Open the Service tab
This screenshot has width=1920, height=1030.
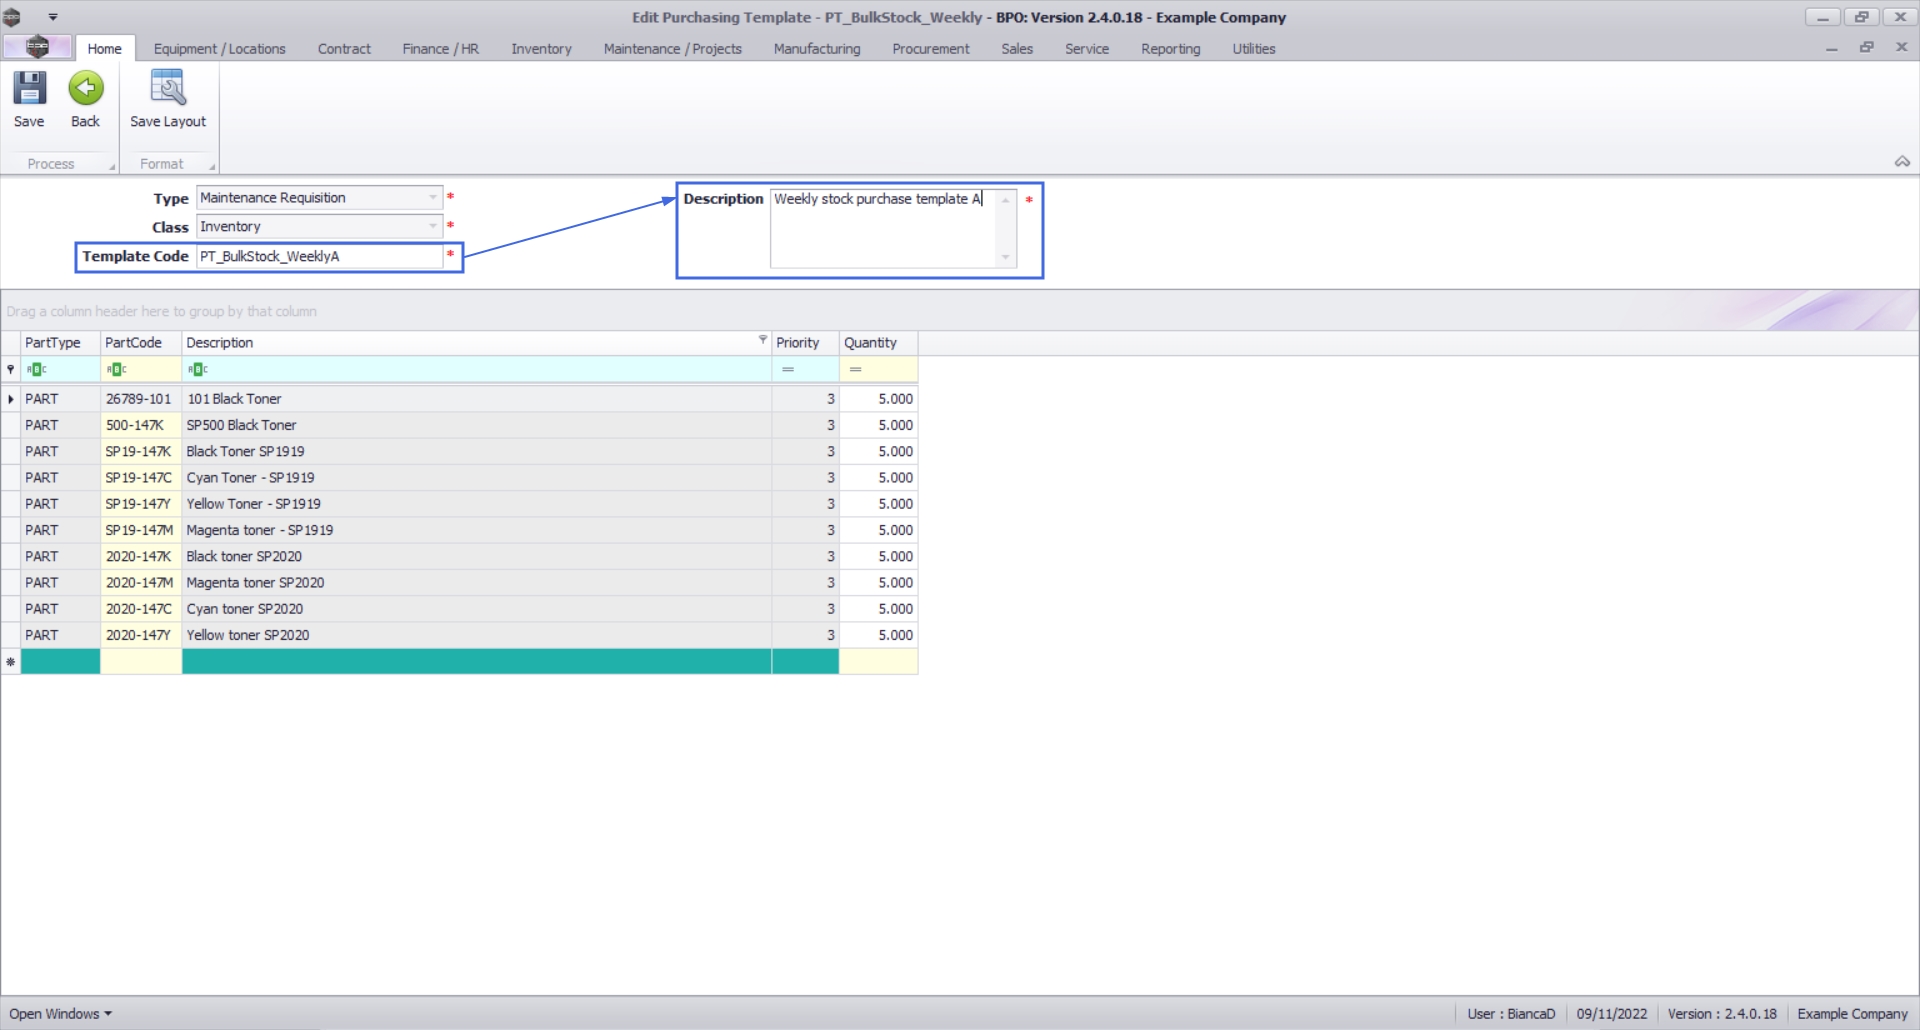[x=1086, y=48]
